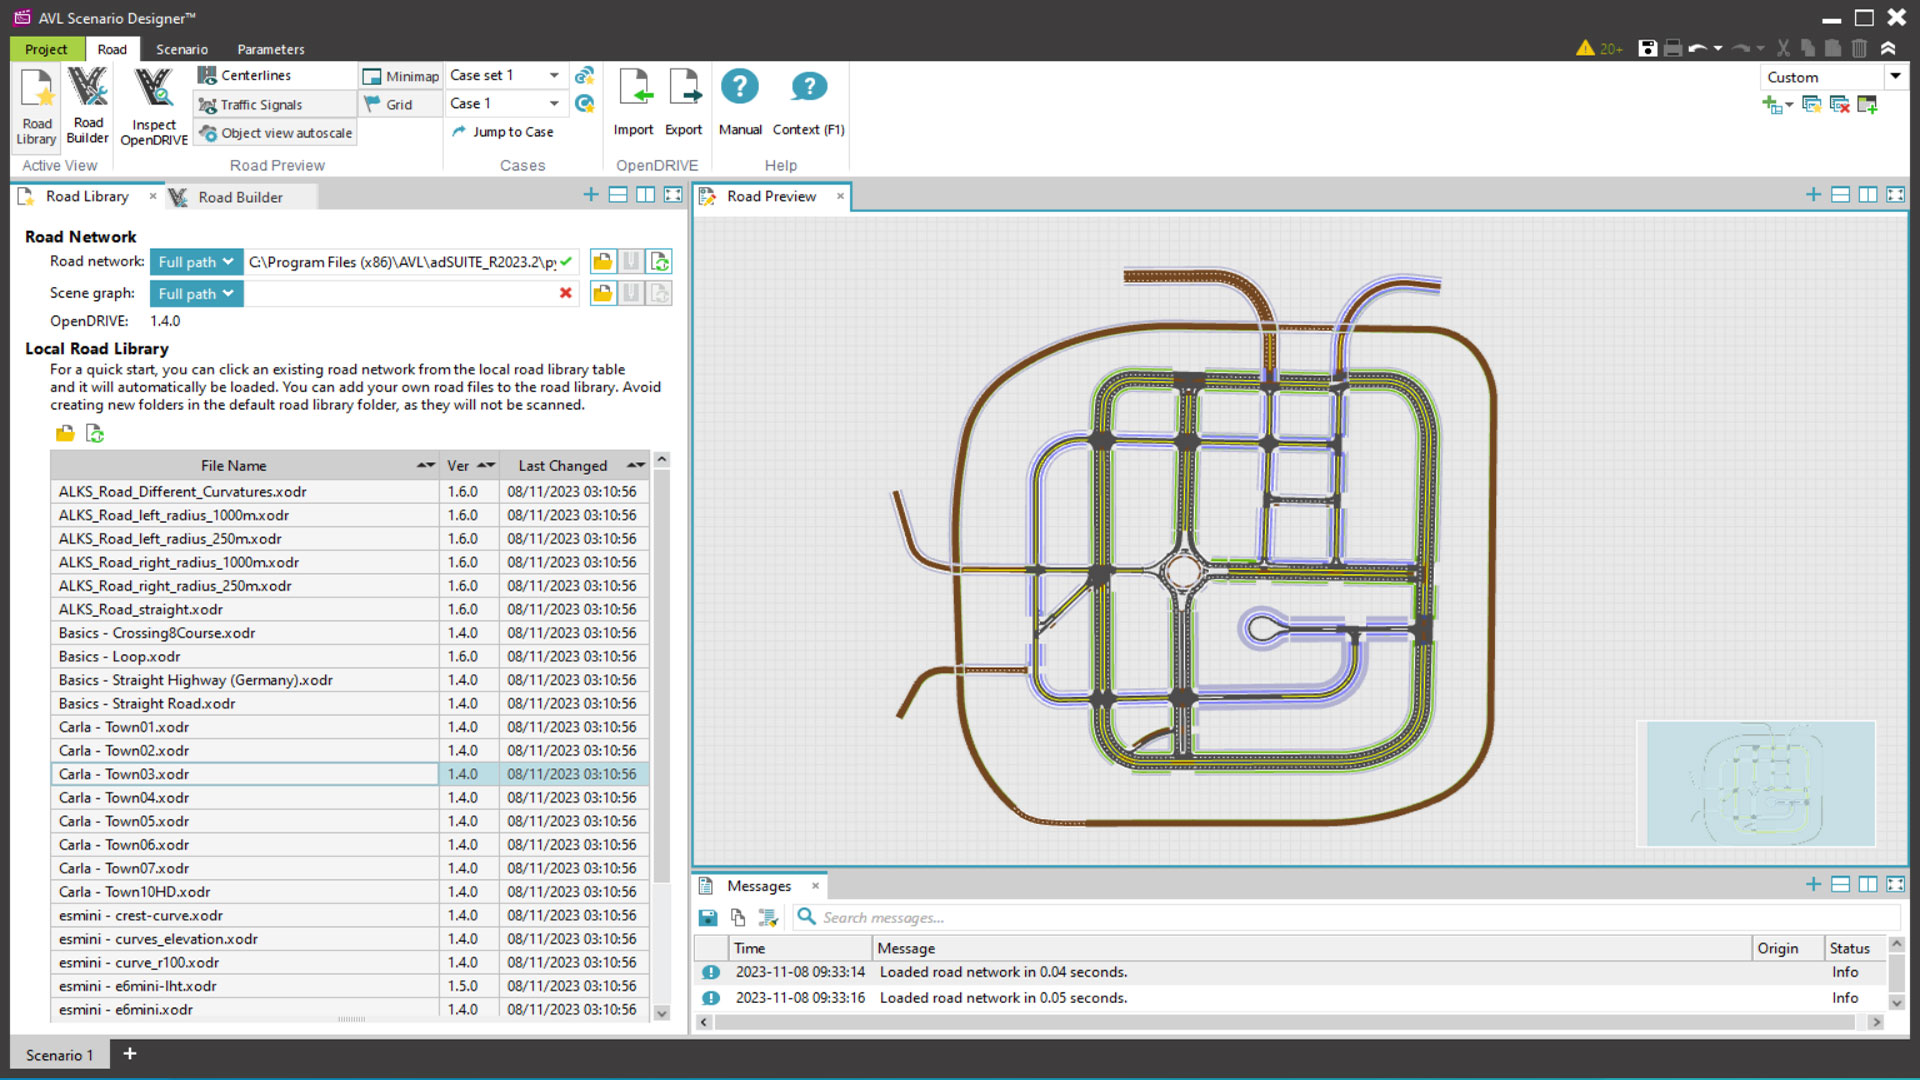This screenshot has height=1080, width=1920.
Task: Open the Road Builder tool in the ribbon
Action: coord(88,106)
